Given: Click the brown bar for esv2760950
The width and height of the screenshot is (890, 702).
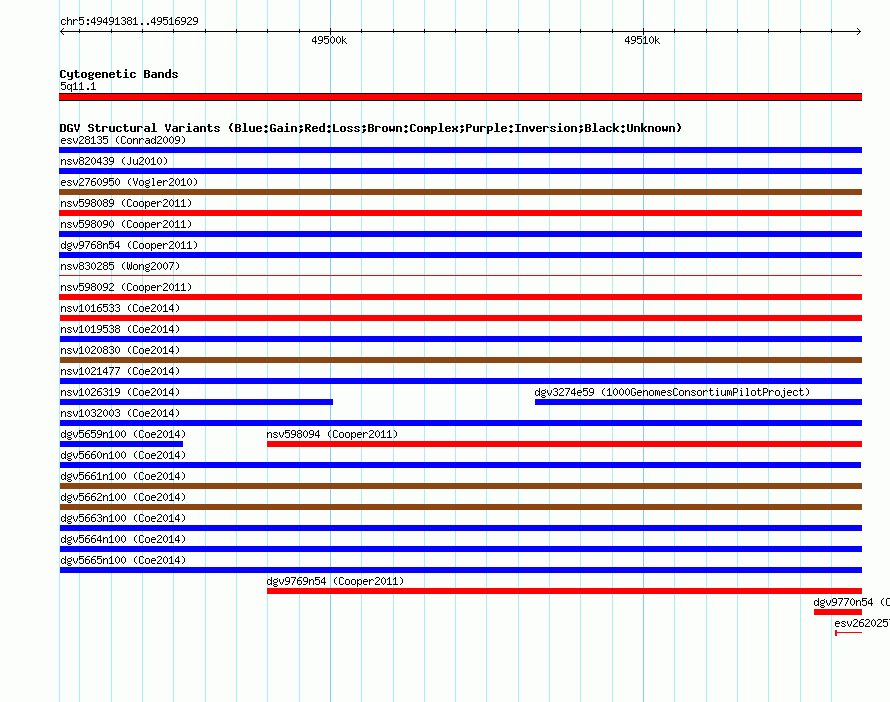Looking at the screenshot, I should pyautogui.click(x=460, y=192).
